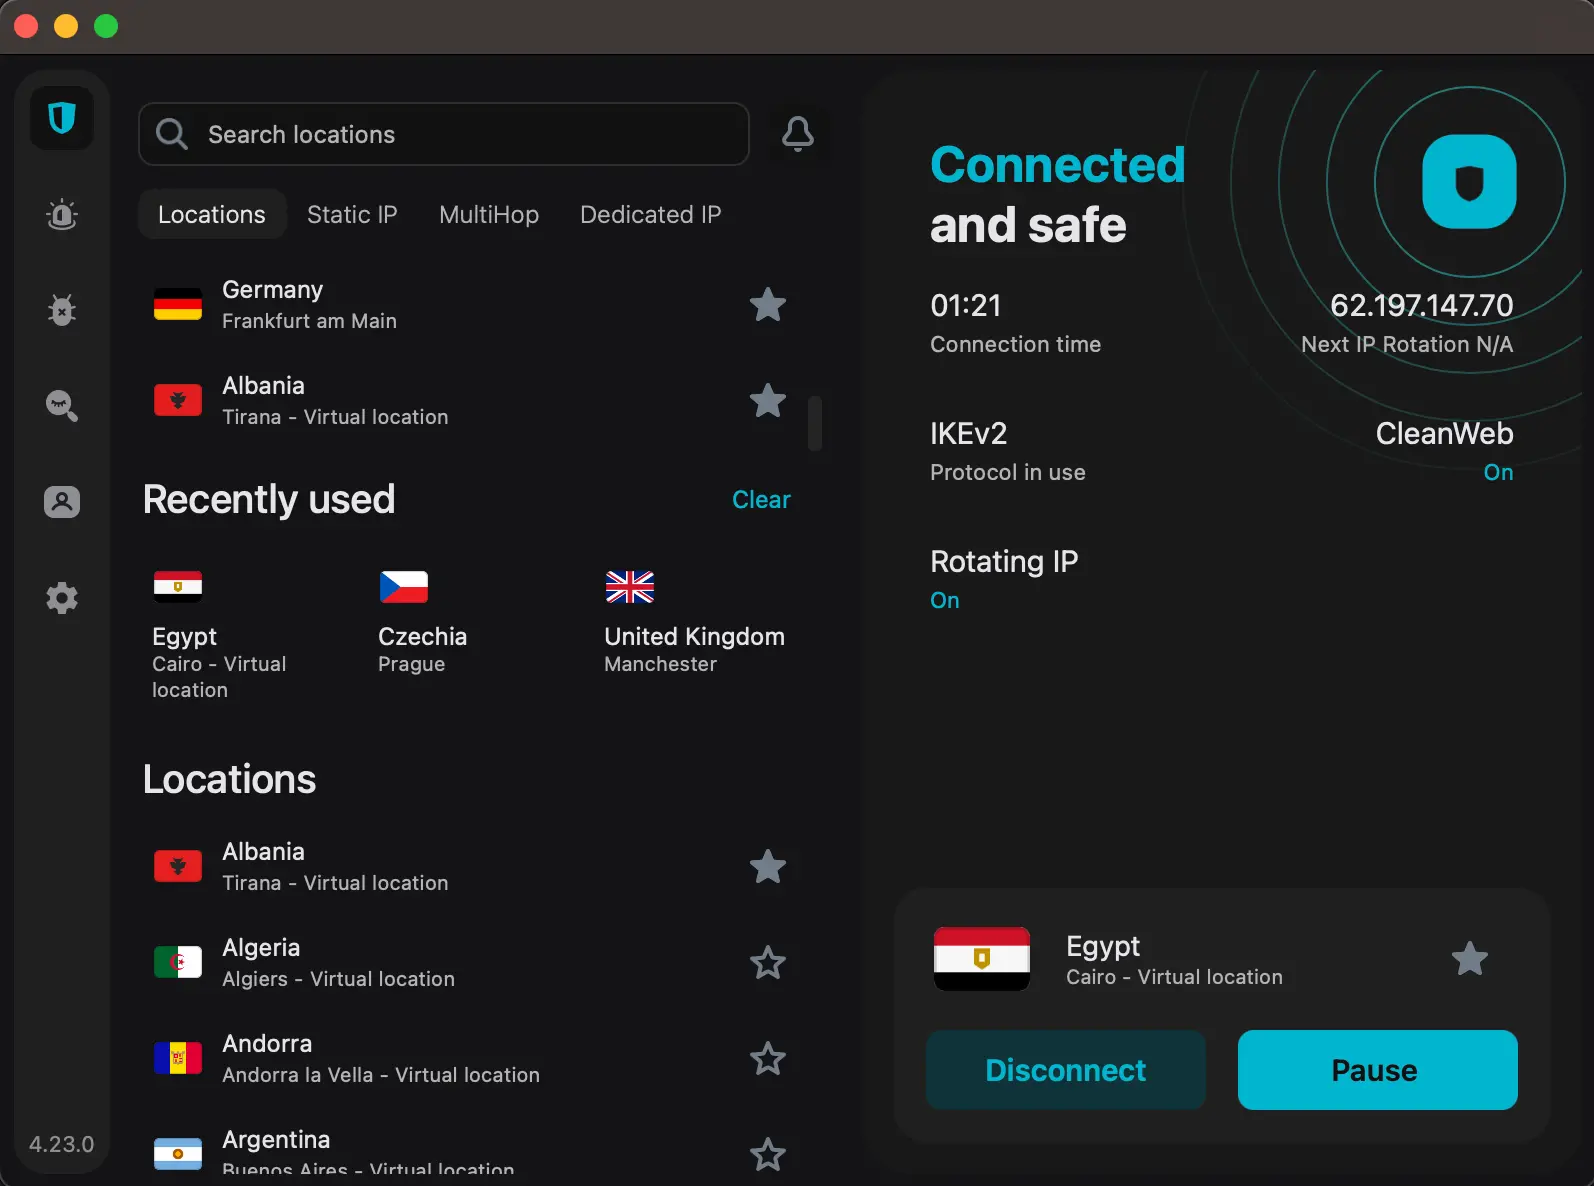Favorite Andorra with its star
The image size is (1594, 1186).
tap(768, 1058)
